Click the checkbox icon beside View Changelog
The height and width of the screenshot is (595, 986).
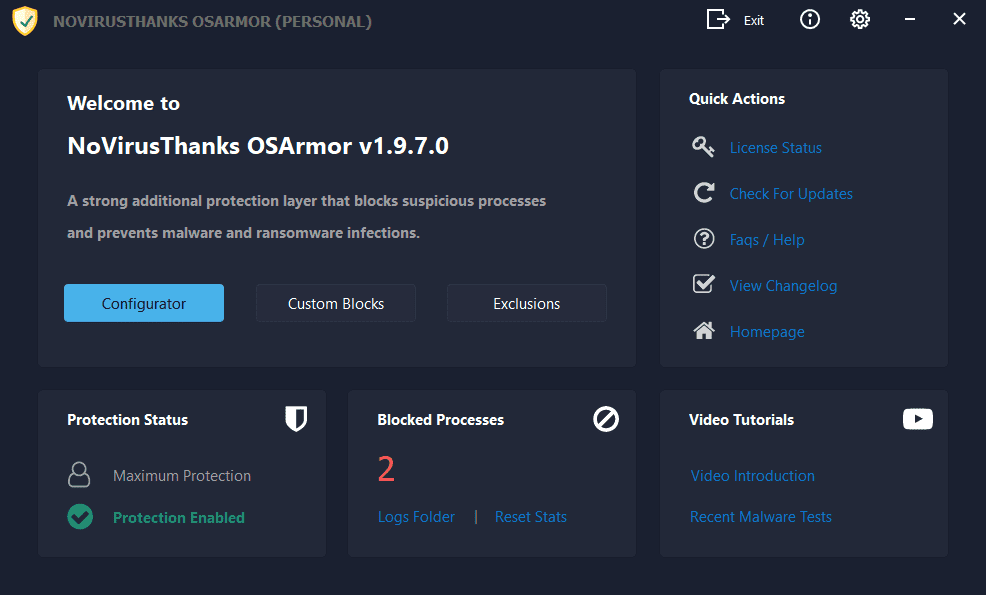click(704, 284)
